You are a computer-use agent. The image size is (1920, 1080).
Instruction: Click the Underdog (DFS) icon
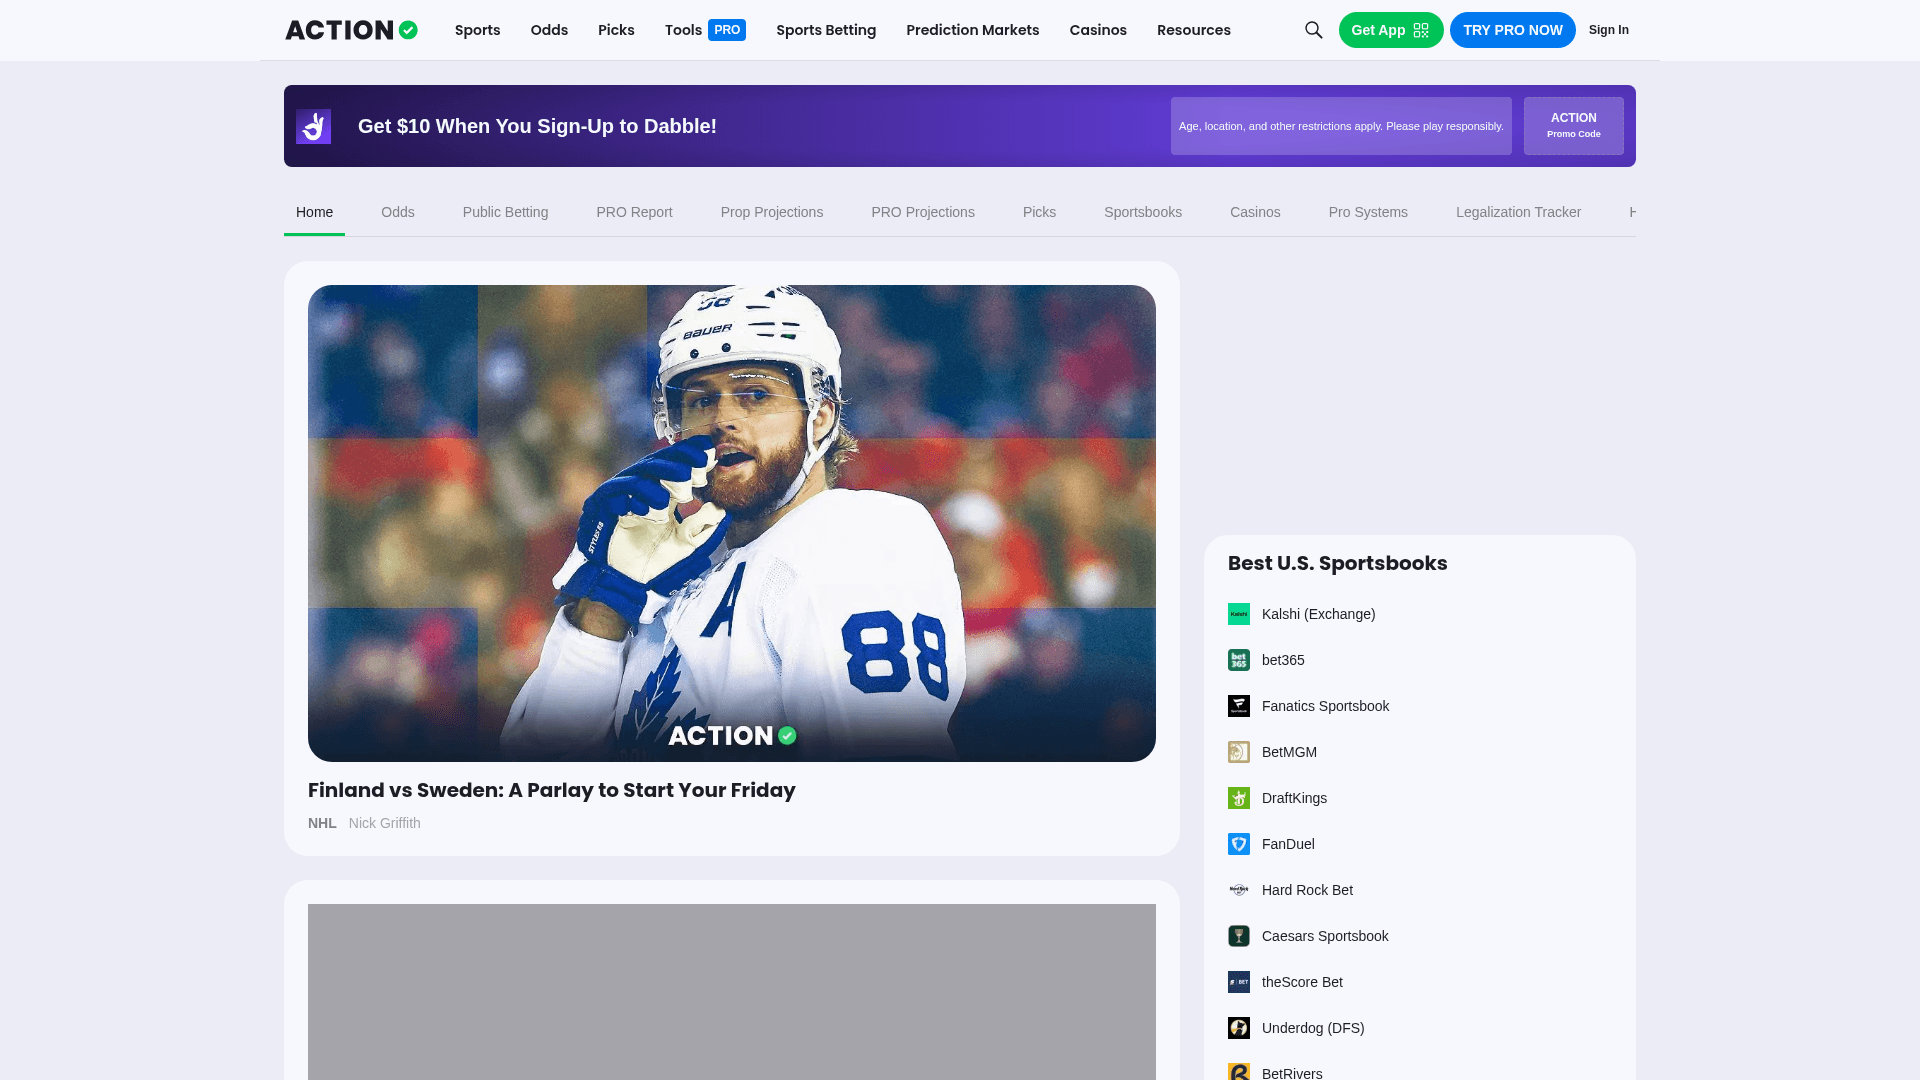(1238, 1028)
